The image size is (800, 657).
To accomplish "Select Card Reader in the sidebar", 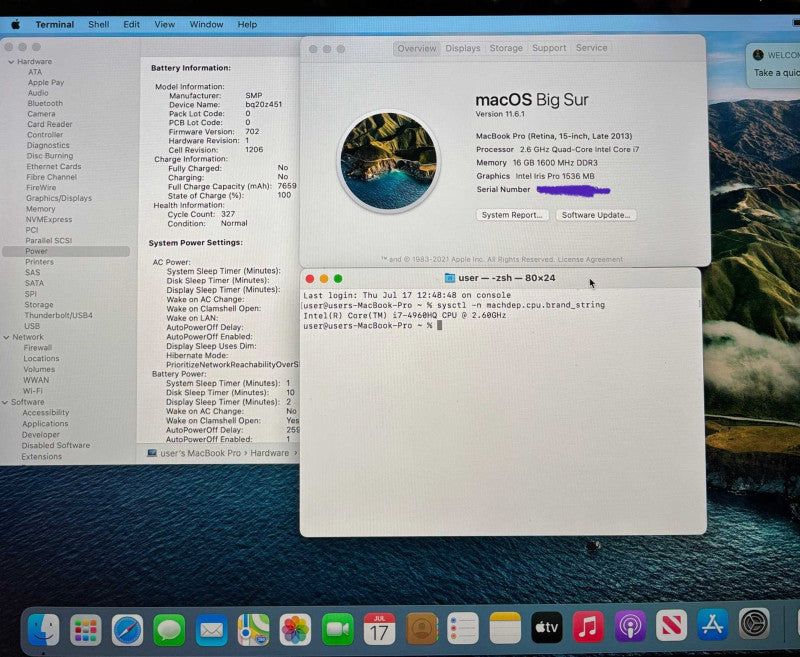I will point(49,124).
